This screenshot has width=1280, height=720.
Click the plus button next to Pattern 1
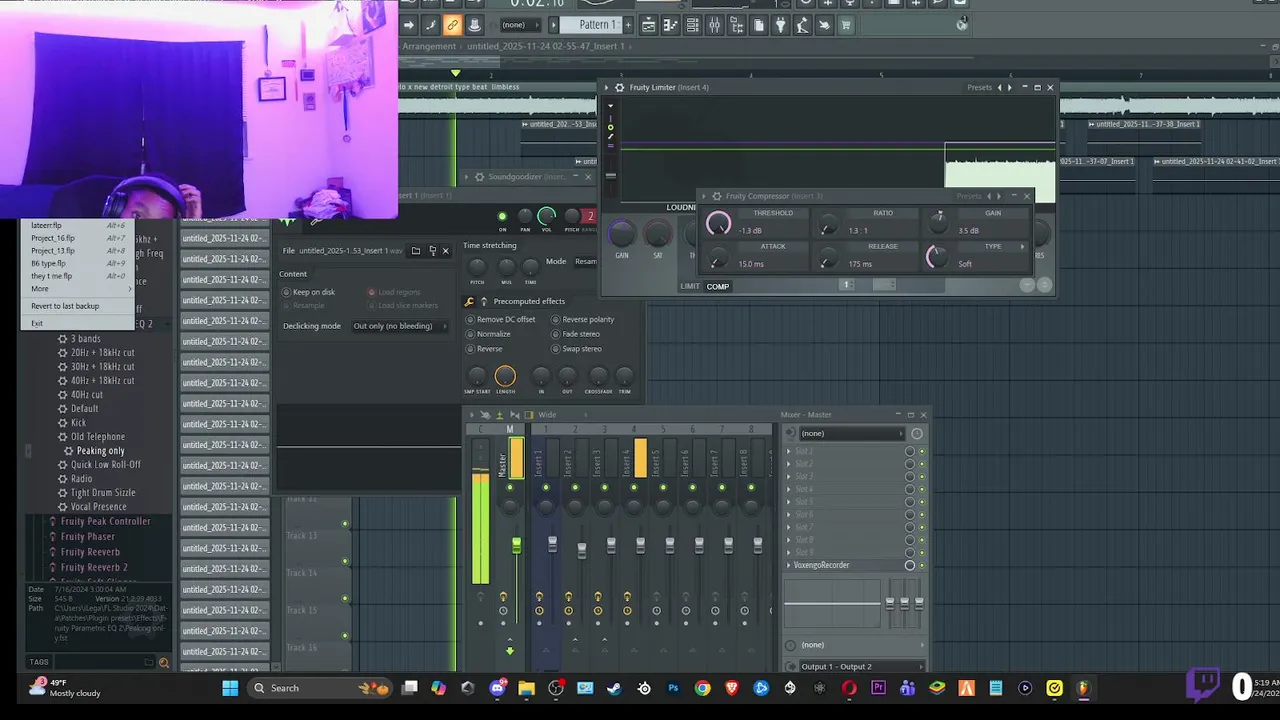point(628,25)
